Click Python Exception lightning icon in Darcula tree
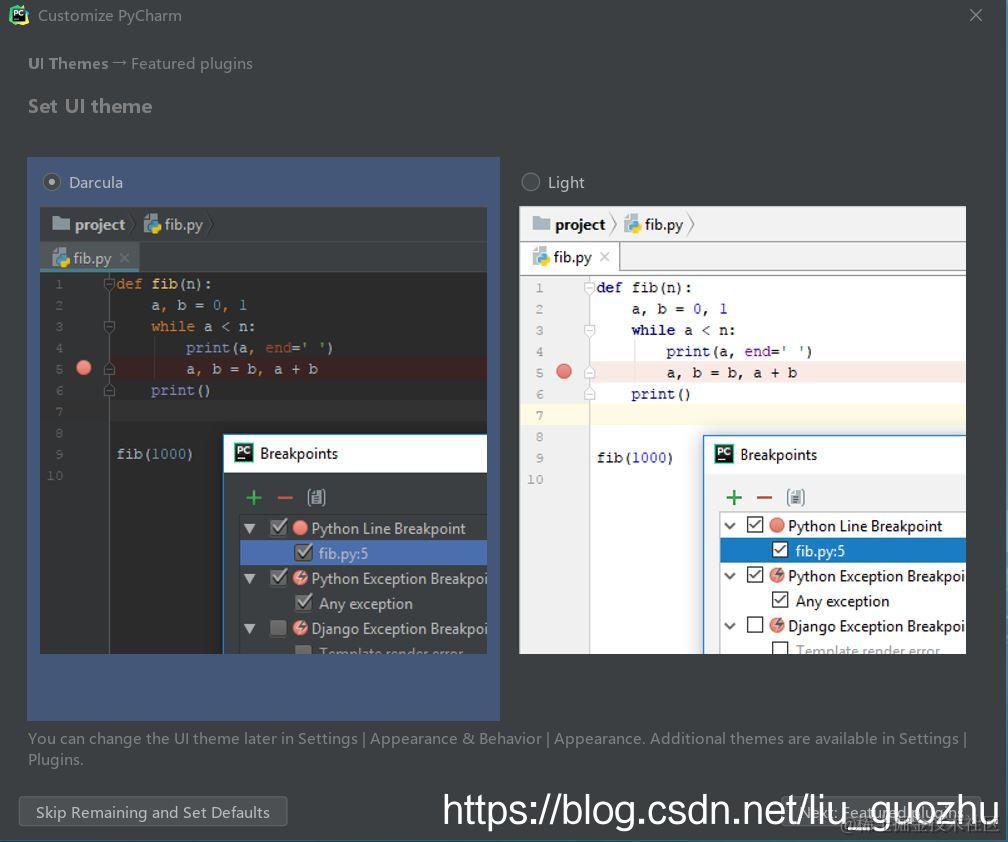The width and height of the screenshot is (1008, 842). 300,577
